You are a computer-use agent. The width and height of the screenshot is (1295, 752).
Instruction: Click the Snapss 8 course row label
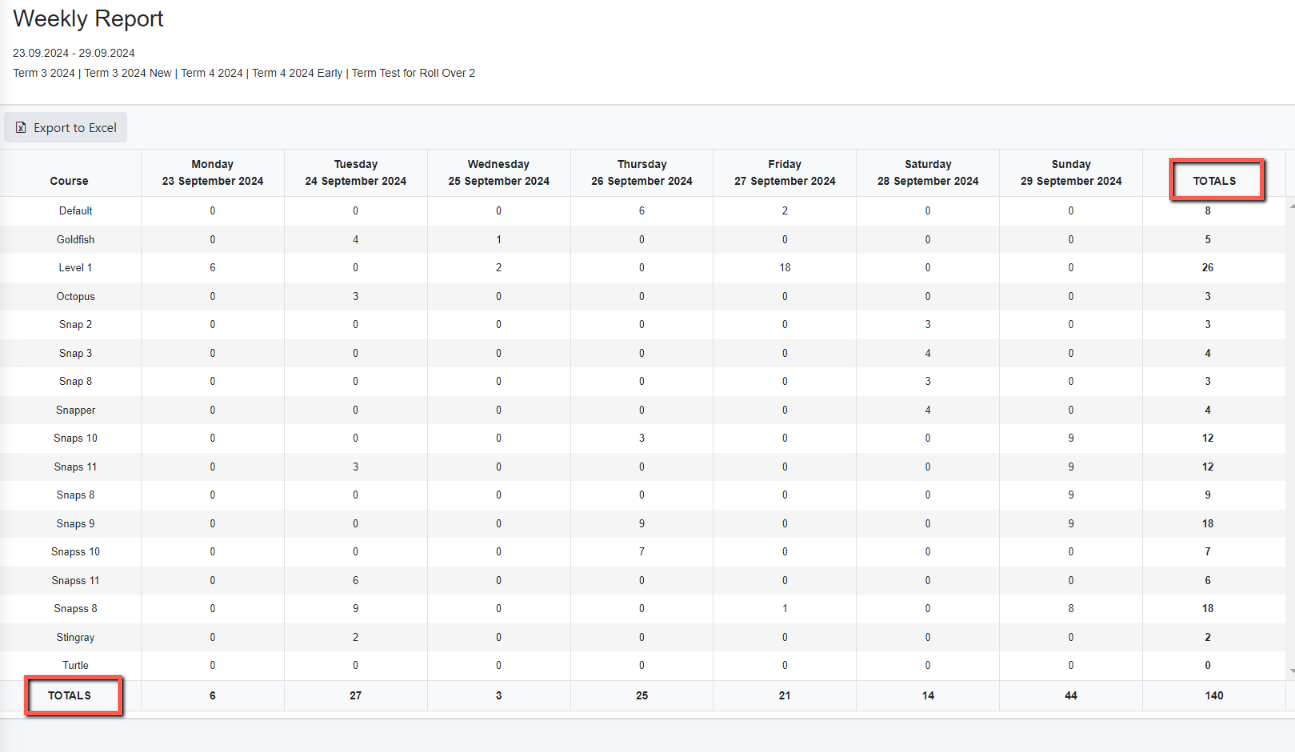pyautogui.click(x=75, y=608)
